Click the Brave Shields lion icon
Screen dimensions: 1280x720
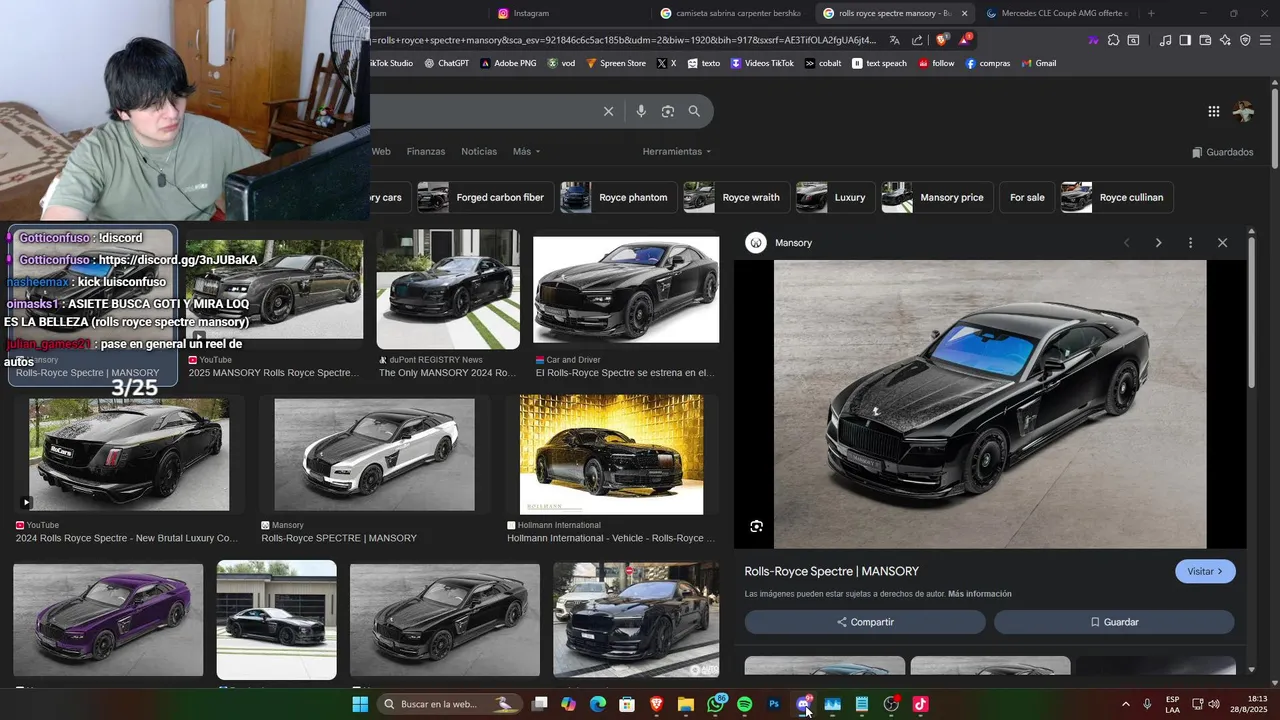click(941, 40)
